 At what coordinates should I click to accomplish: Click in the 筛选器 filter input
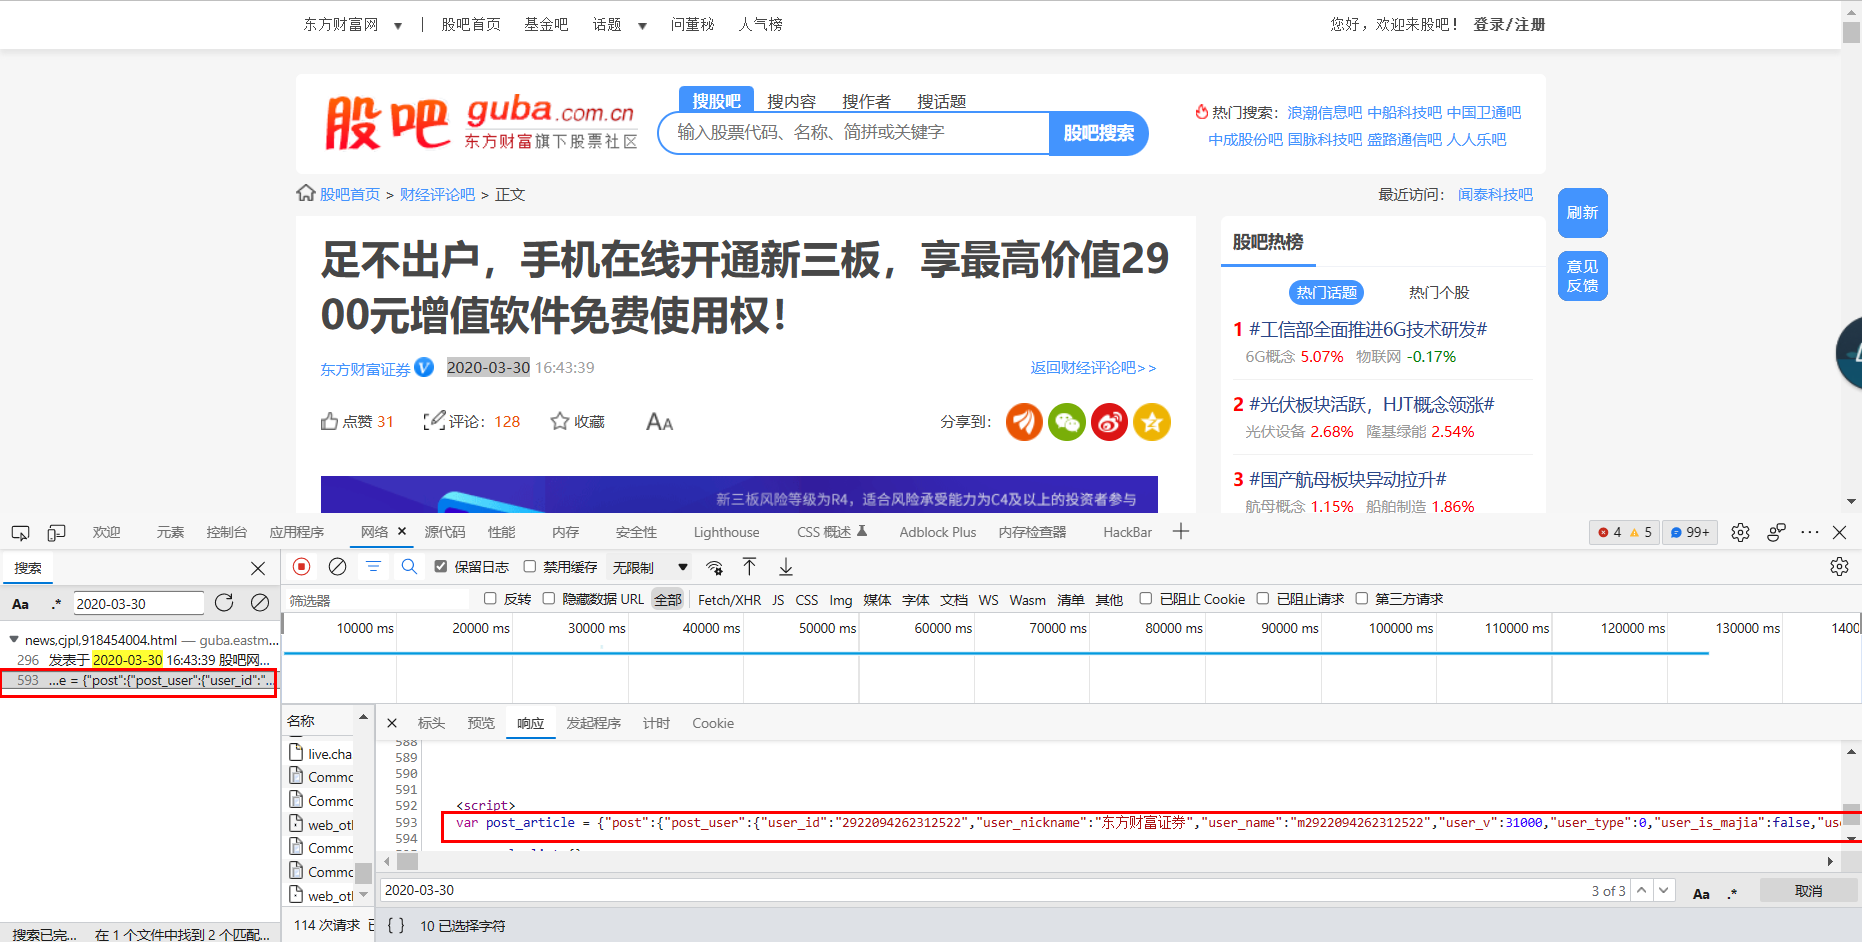pos(376,600)
